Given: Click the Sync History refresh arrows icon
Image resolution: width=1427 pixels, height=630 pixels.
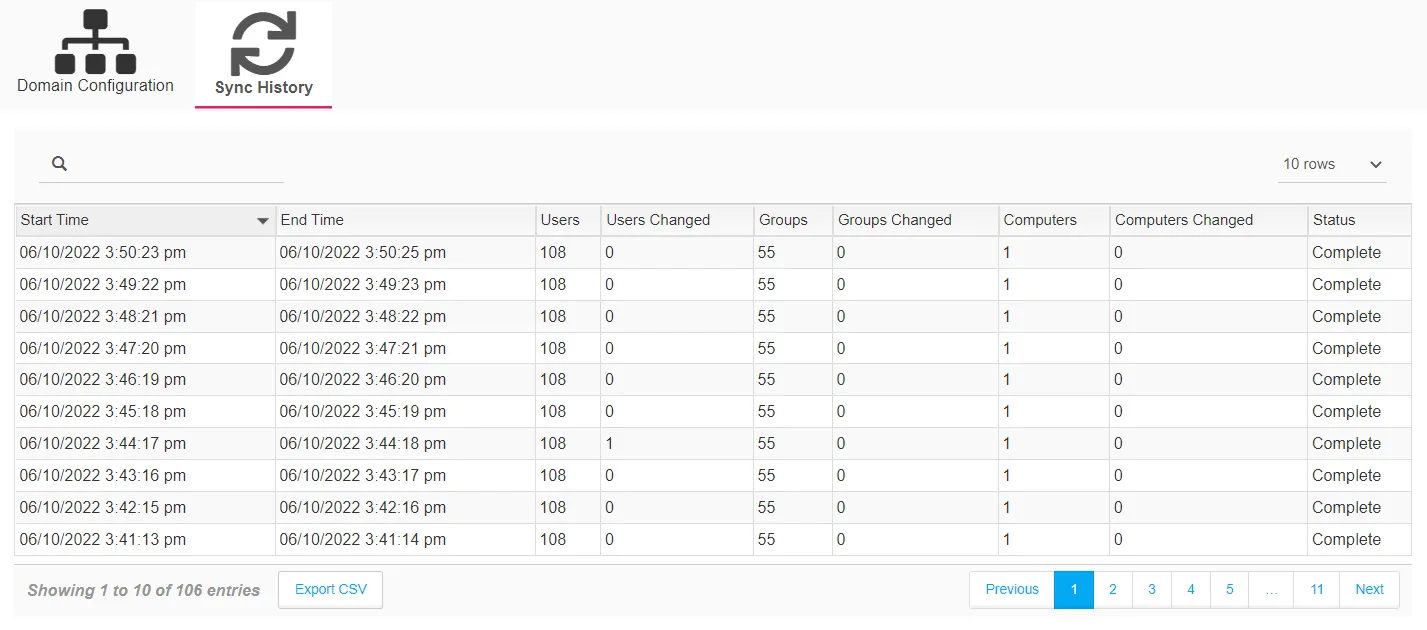Looking at the screenshot, I should (263, 44).
